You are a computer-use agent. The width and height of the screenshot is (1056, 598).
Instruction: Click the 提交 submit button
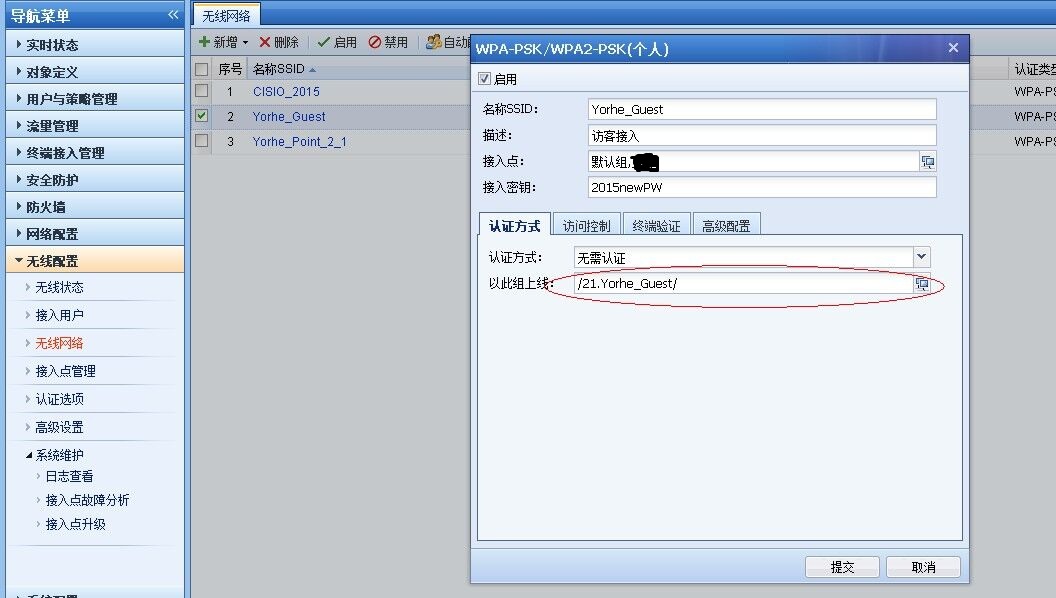[x=842, y=567]
